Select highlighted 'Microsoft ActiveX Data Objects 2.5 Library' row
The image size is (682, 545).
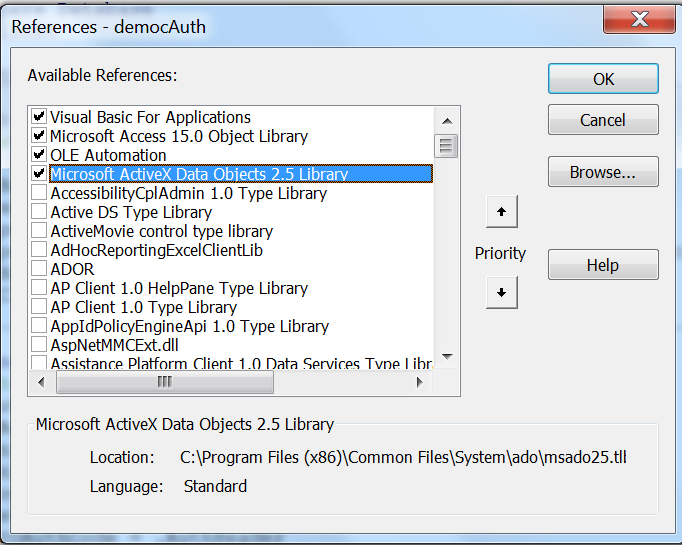tap(241, 174)
